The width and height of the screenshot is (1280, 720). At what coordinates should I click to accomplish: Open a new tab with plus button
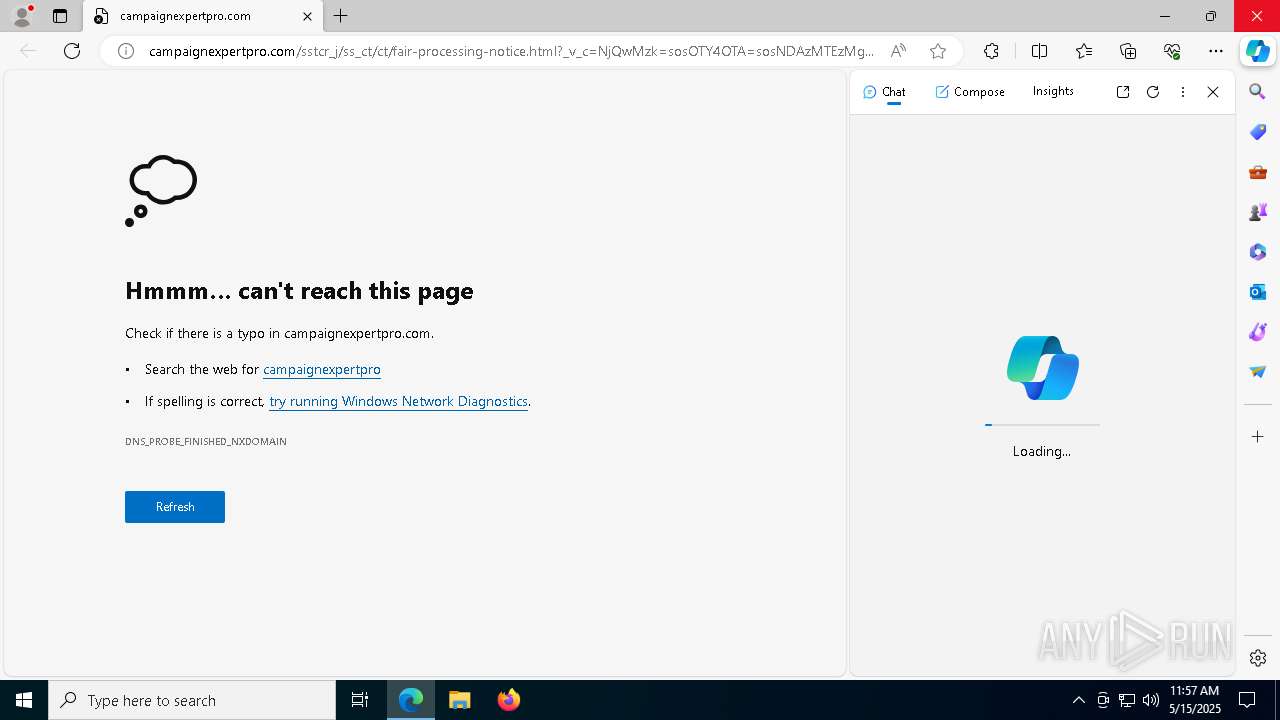341,16
